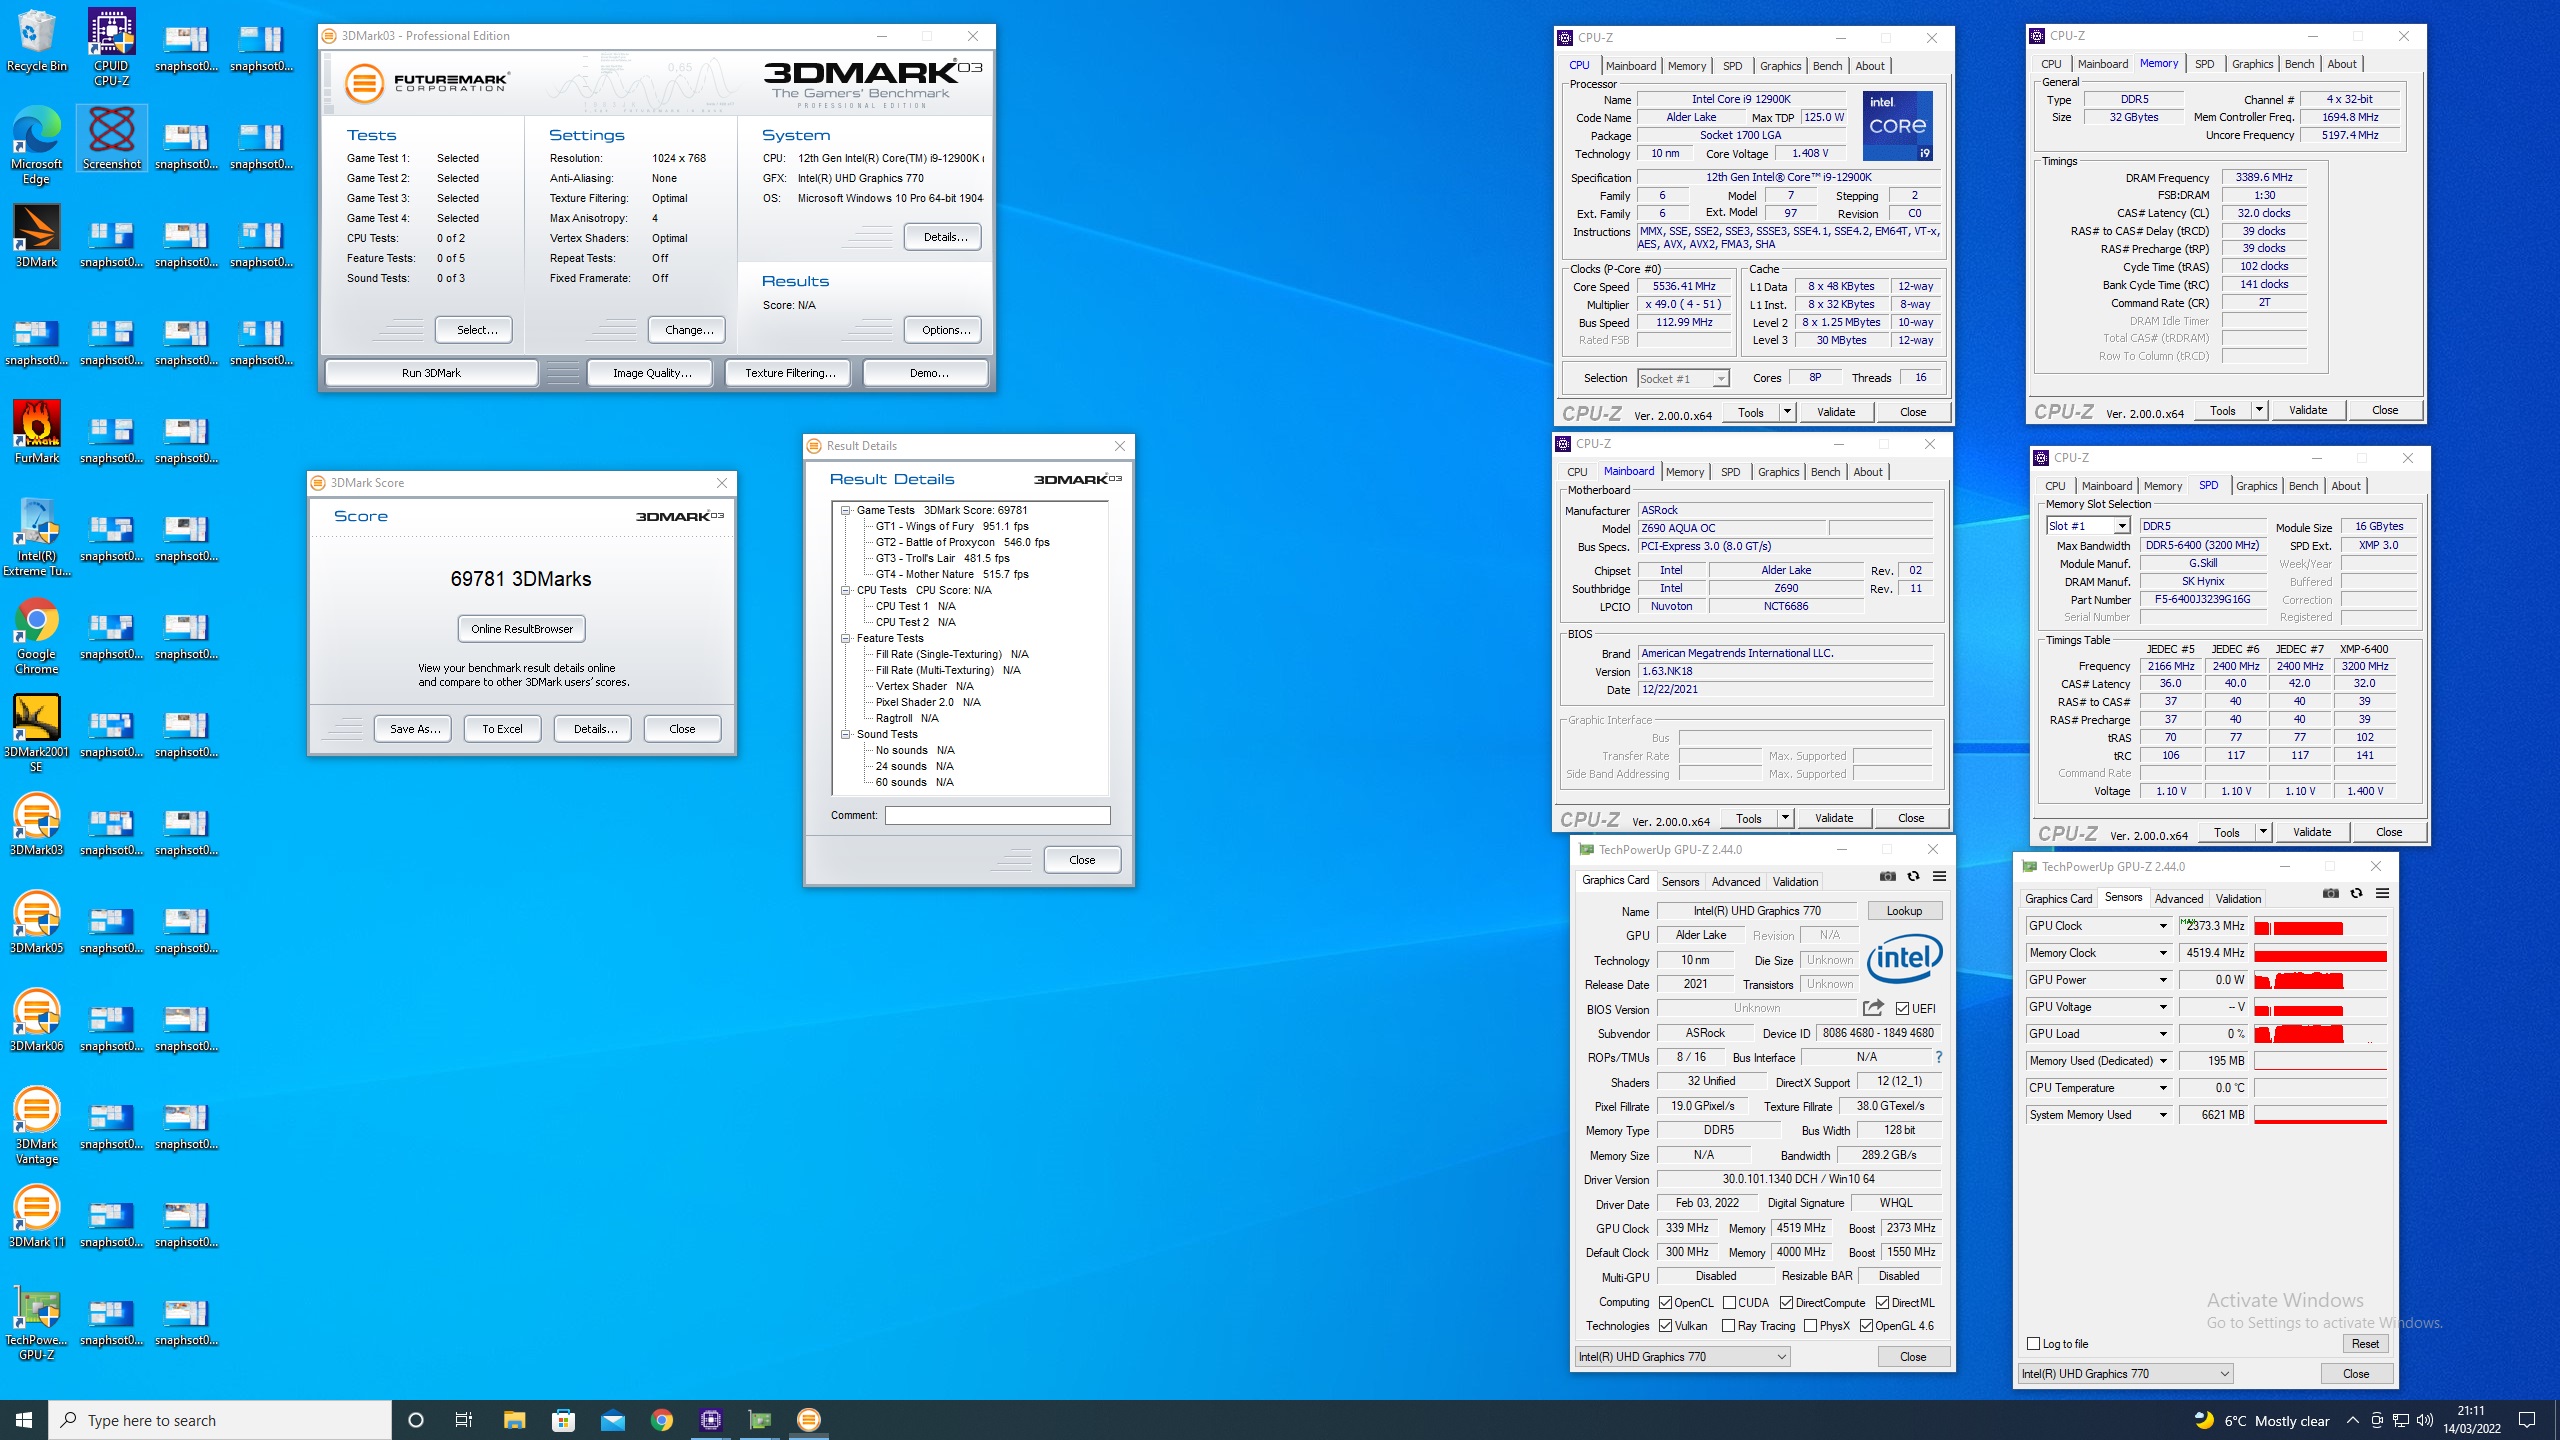Switch to Mainboard tab in top-left CPU-Z window
This screenshot has height=1440, width=2560.
pos(1631,66)
